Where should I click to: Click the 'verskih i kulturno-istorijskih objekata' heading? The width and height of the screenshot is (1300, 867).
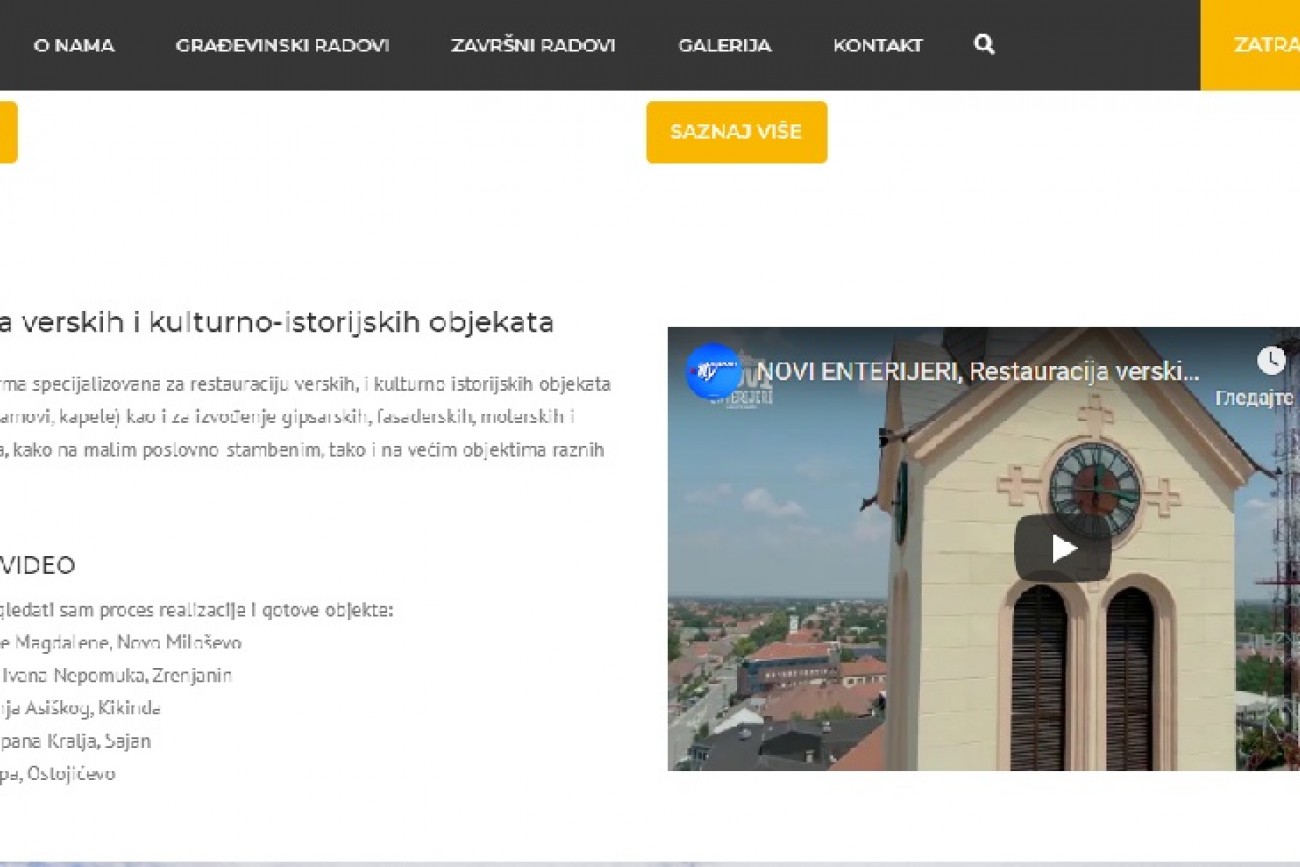[278, 323]
